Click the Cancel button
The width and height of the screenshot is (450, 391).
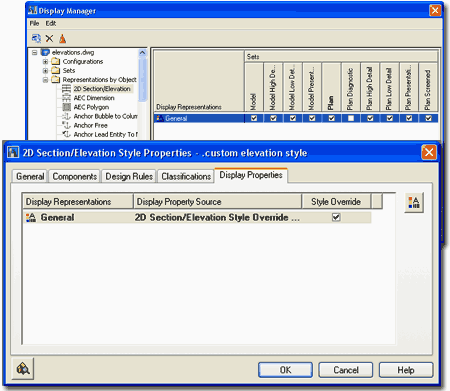346,370
